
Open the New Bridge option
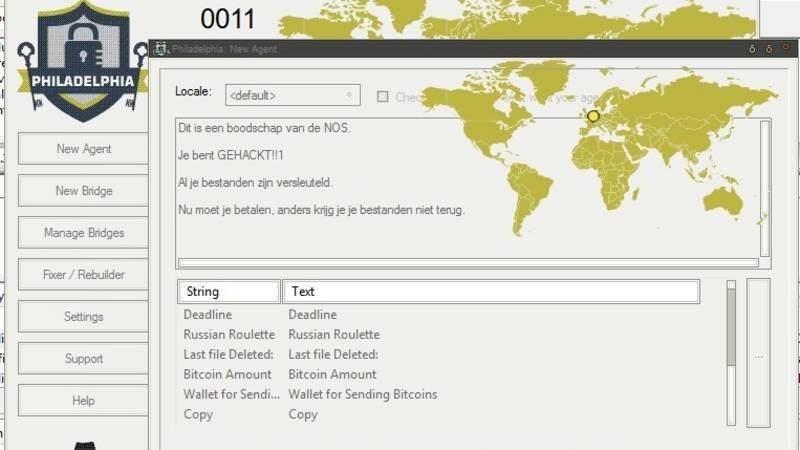[x=83, y=190]
